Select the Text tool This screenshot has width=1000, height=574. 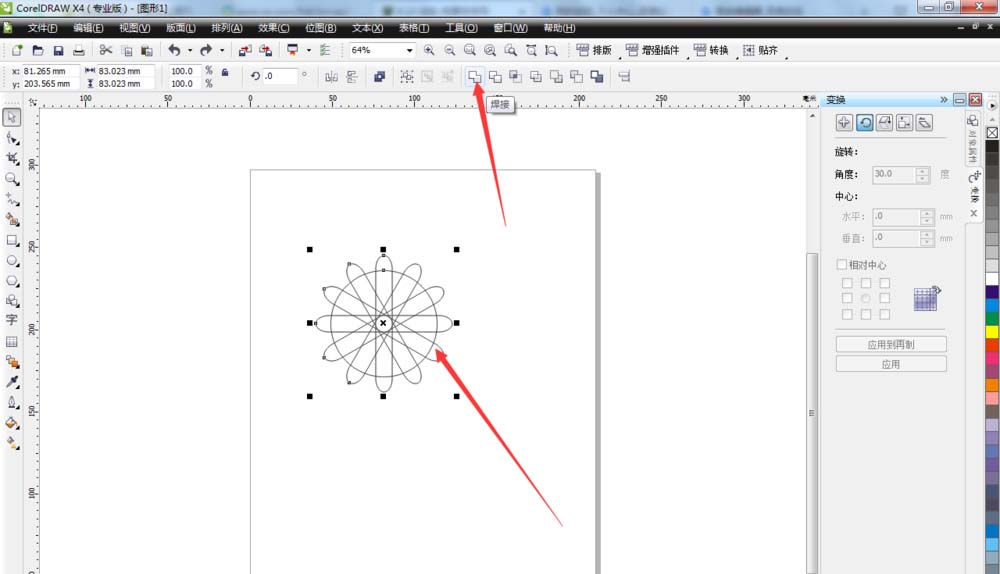pos(11,320)
